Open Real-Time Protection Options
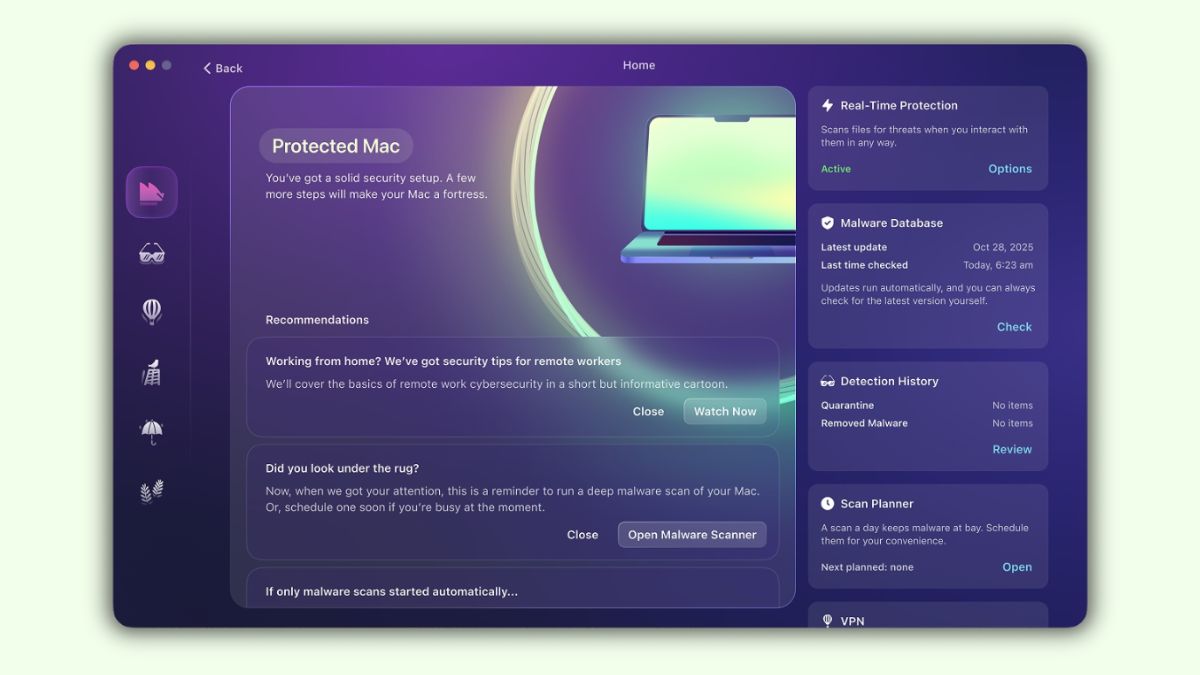This screenshot has height=675, width=1200. click(1010, 169)
